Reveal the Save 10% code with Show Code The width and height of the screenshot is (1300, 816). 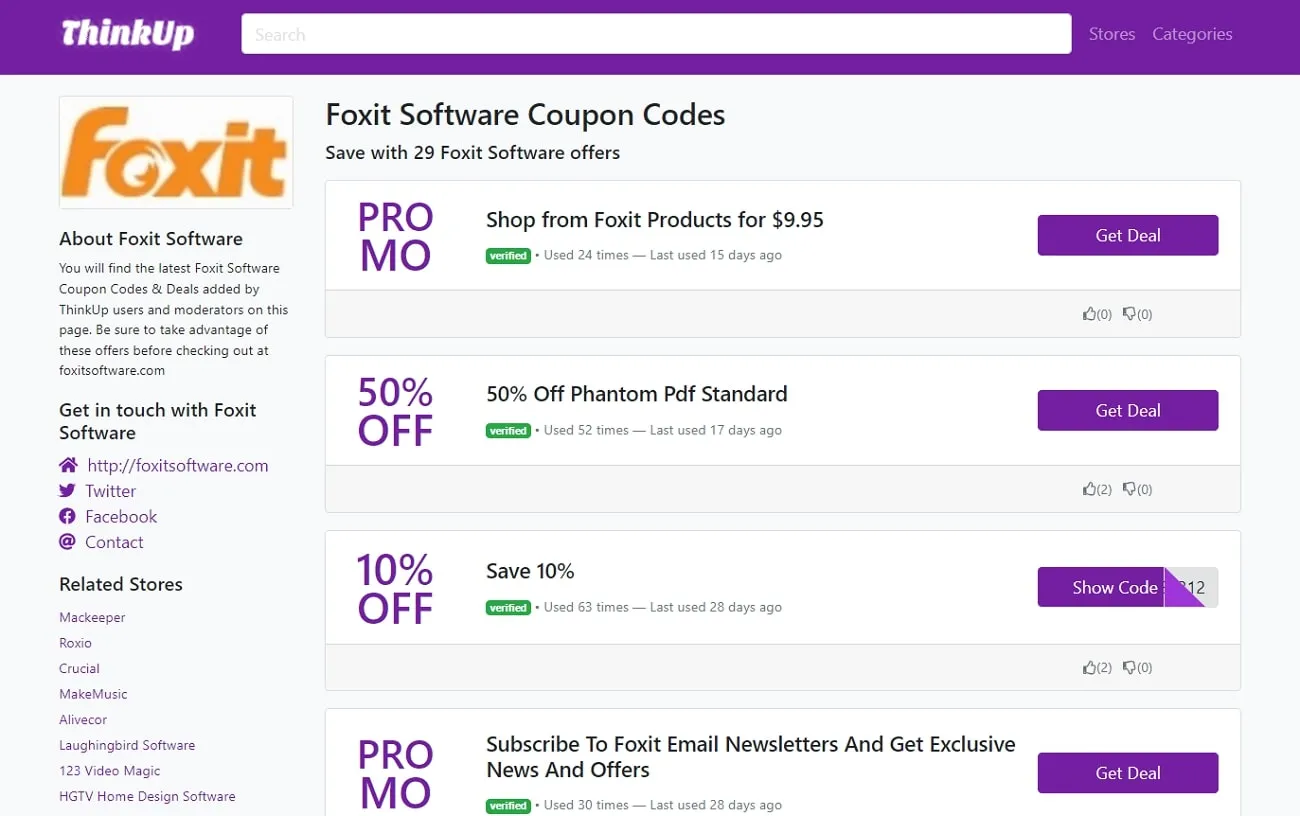coord(1110,587)
